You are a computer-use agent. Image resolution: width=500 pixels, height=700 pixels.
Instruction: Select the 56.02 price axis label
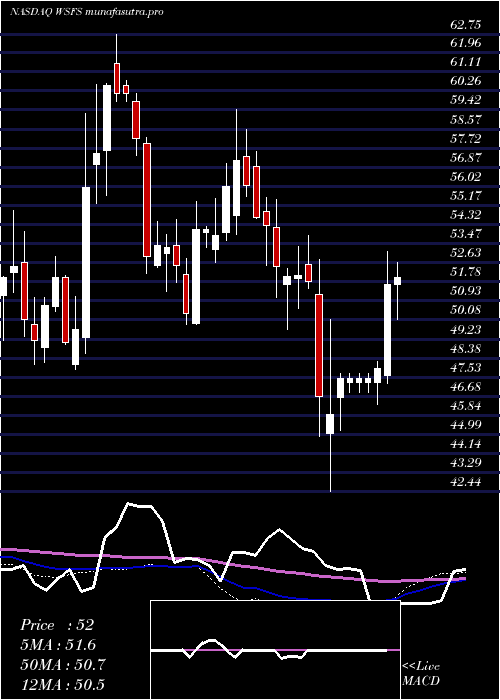tap(466, 177)
